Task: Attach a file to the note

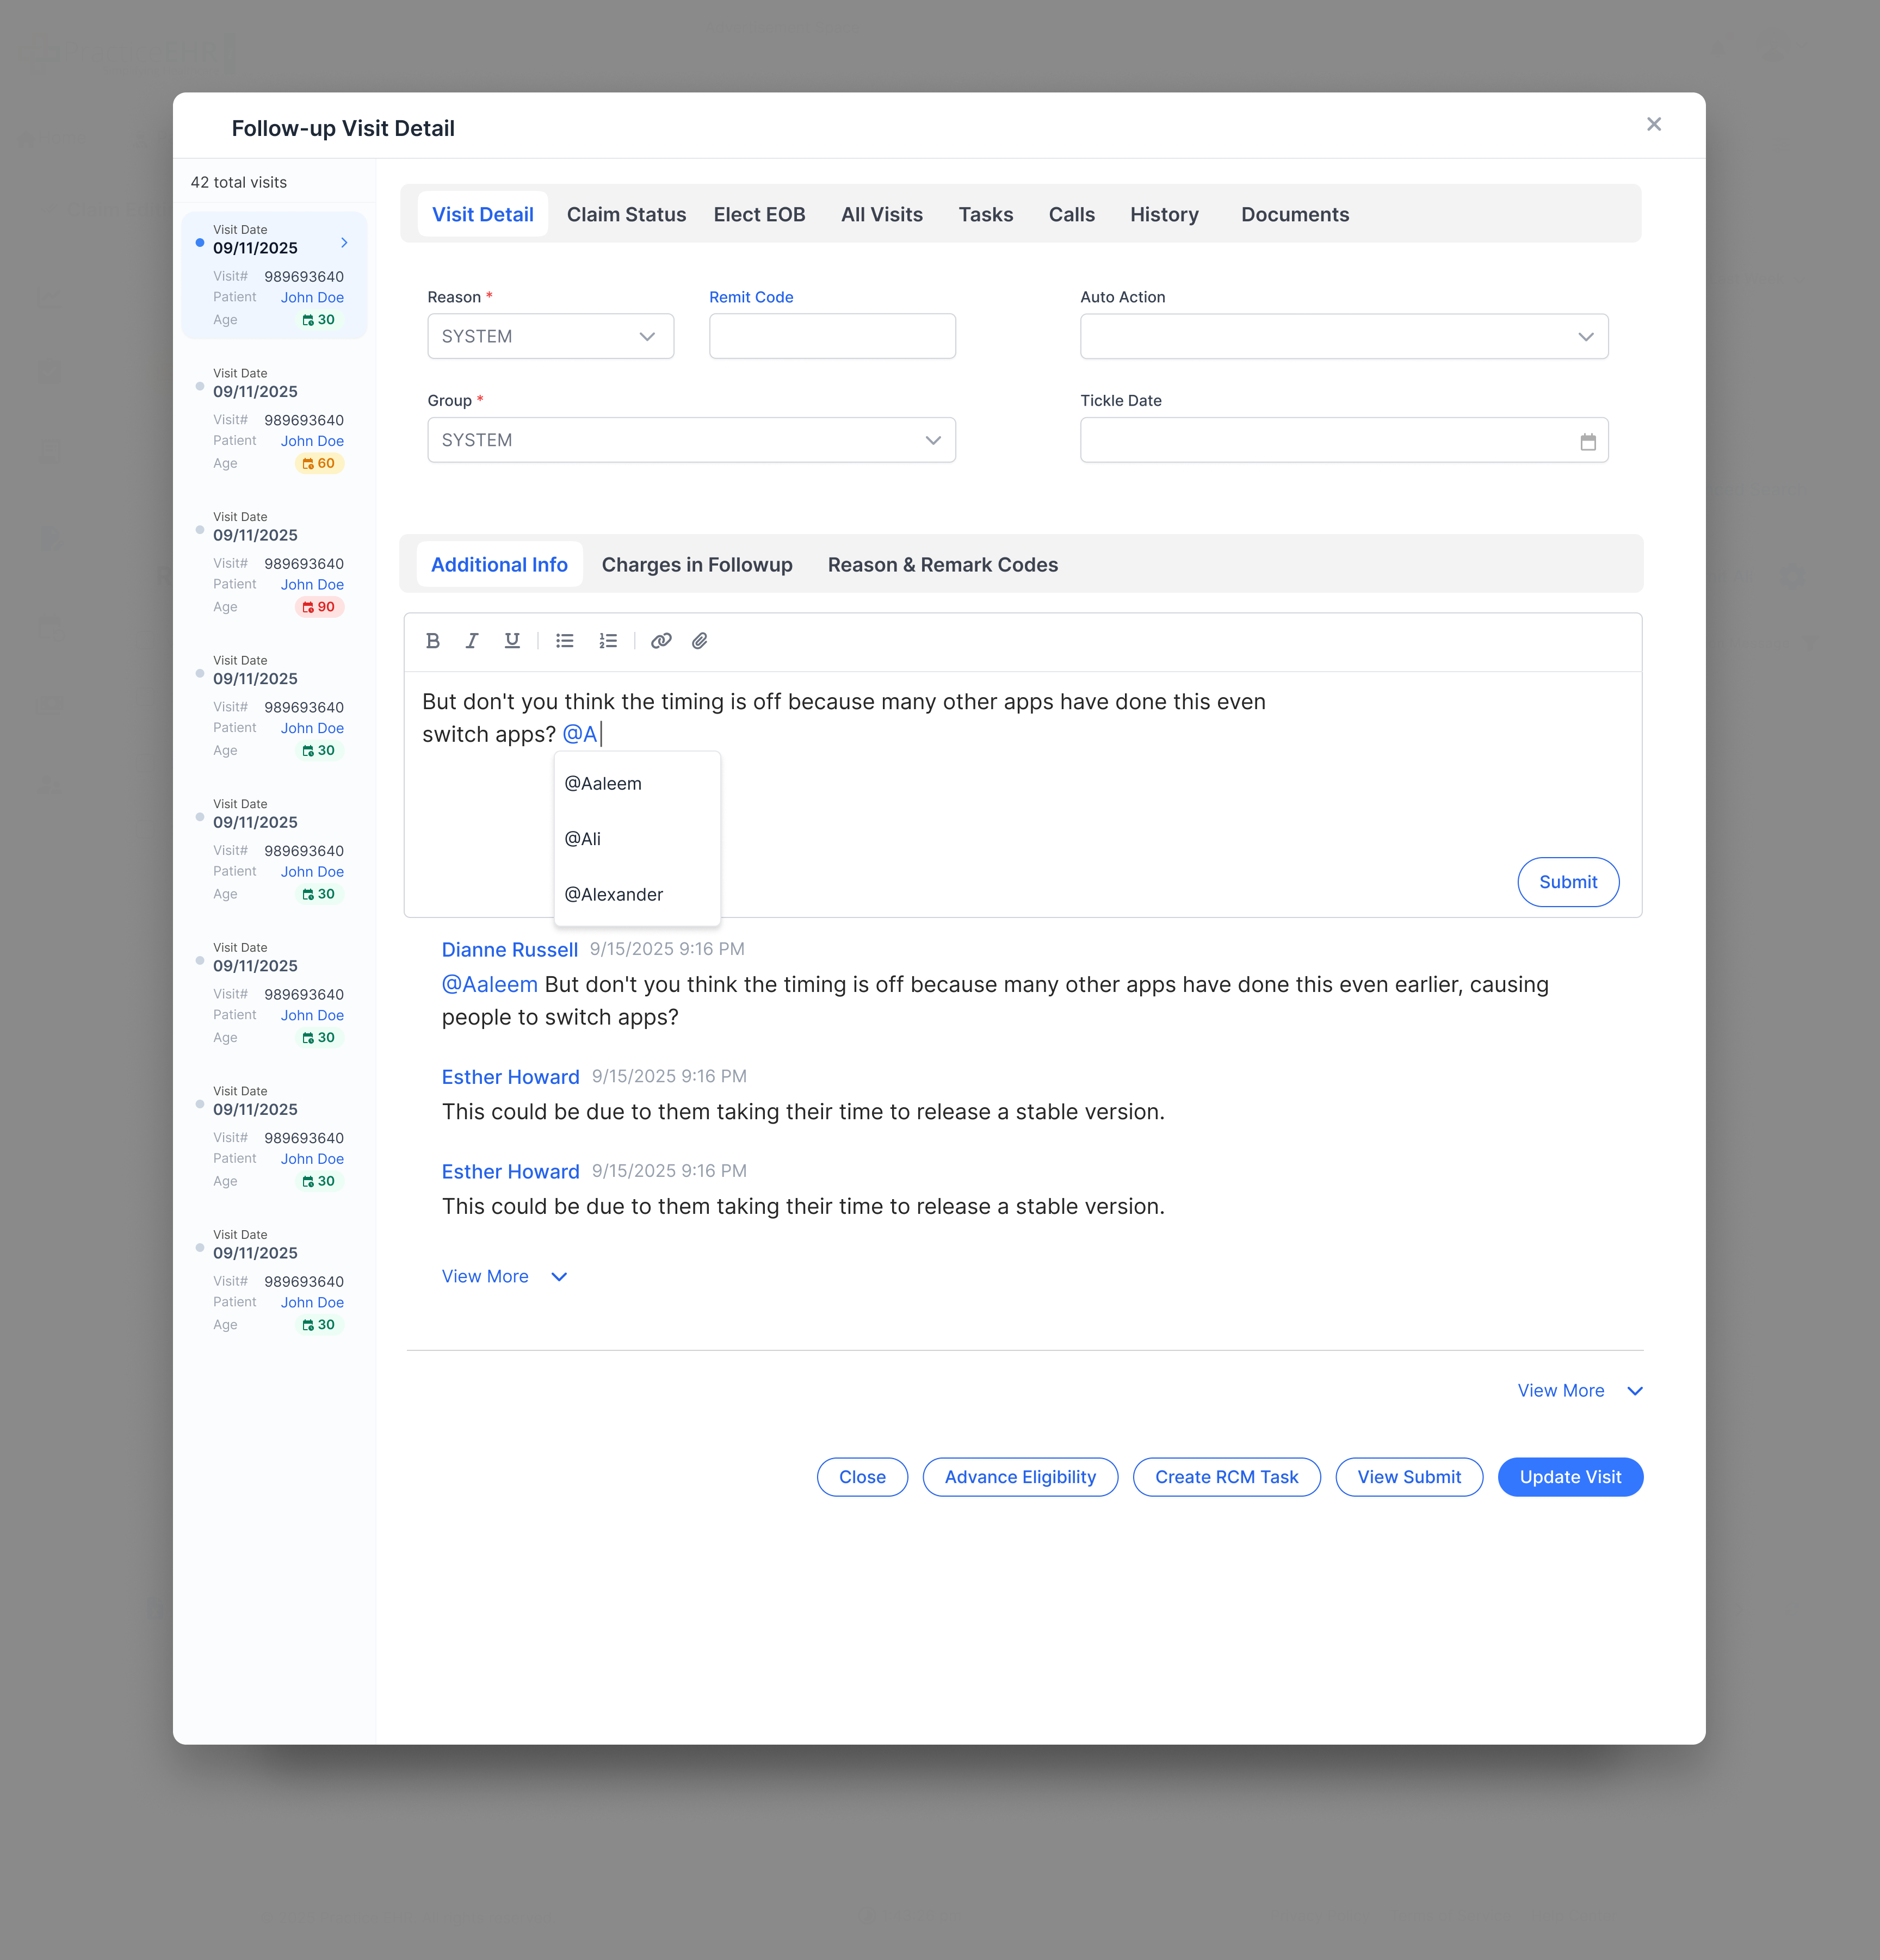Action: coord(700,641)
